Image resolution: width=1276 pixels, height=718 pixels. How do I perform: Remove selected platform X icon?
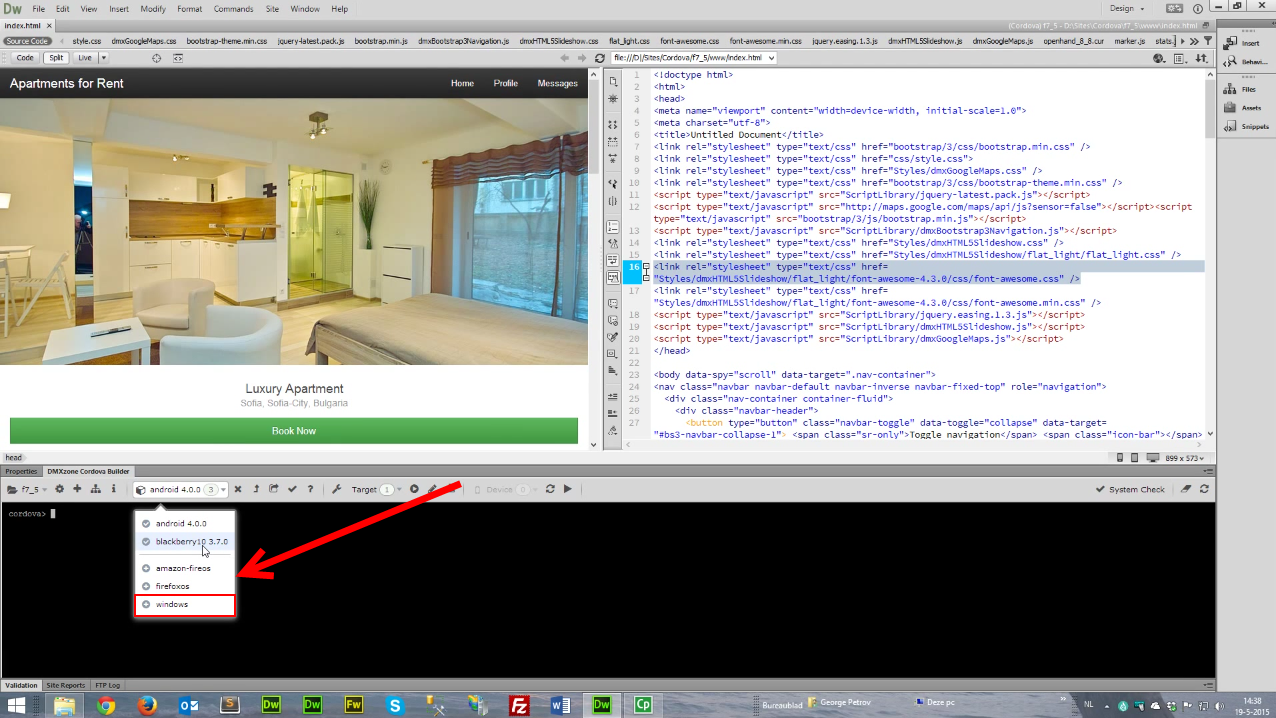(238, 489)
